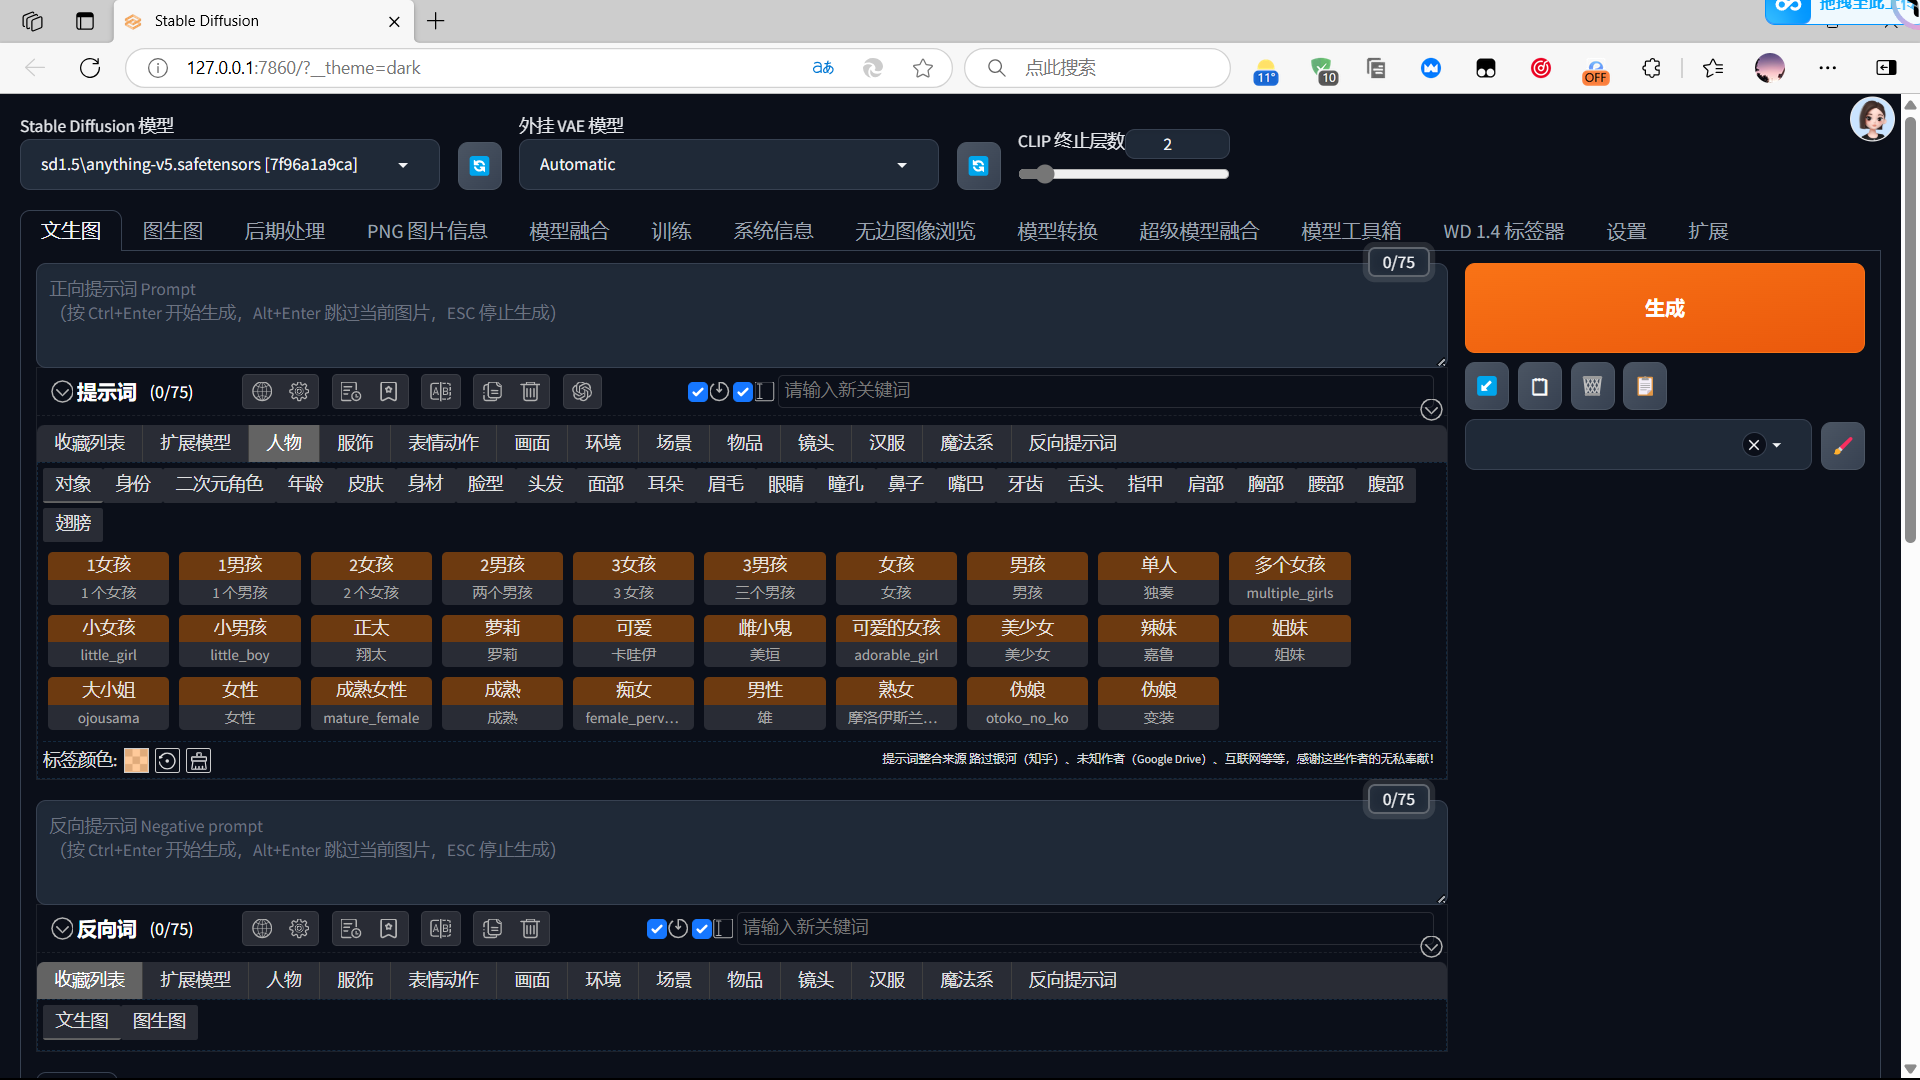Select 图生图 under negative 收藏列表
The image size is (1920, 1080).
point(159,1021)
